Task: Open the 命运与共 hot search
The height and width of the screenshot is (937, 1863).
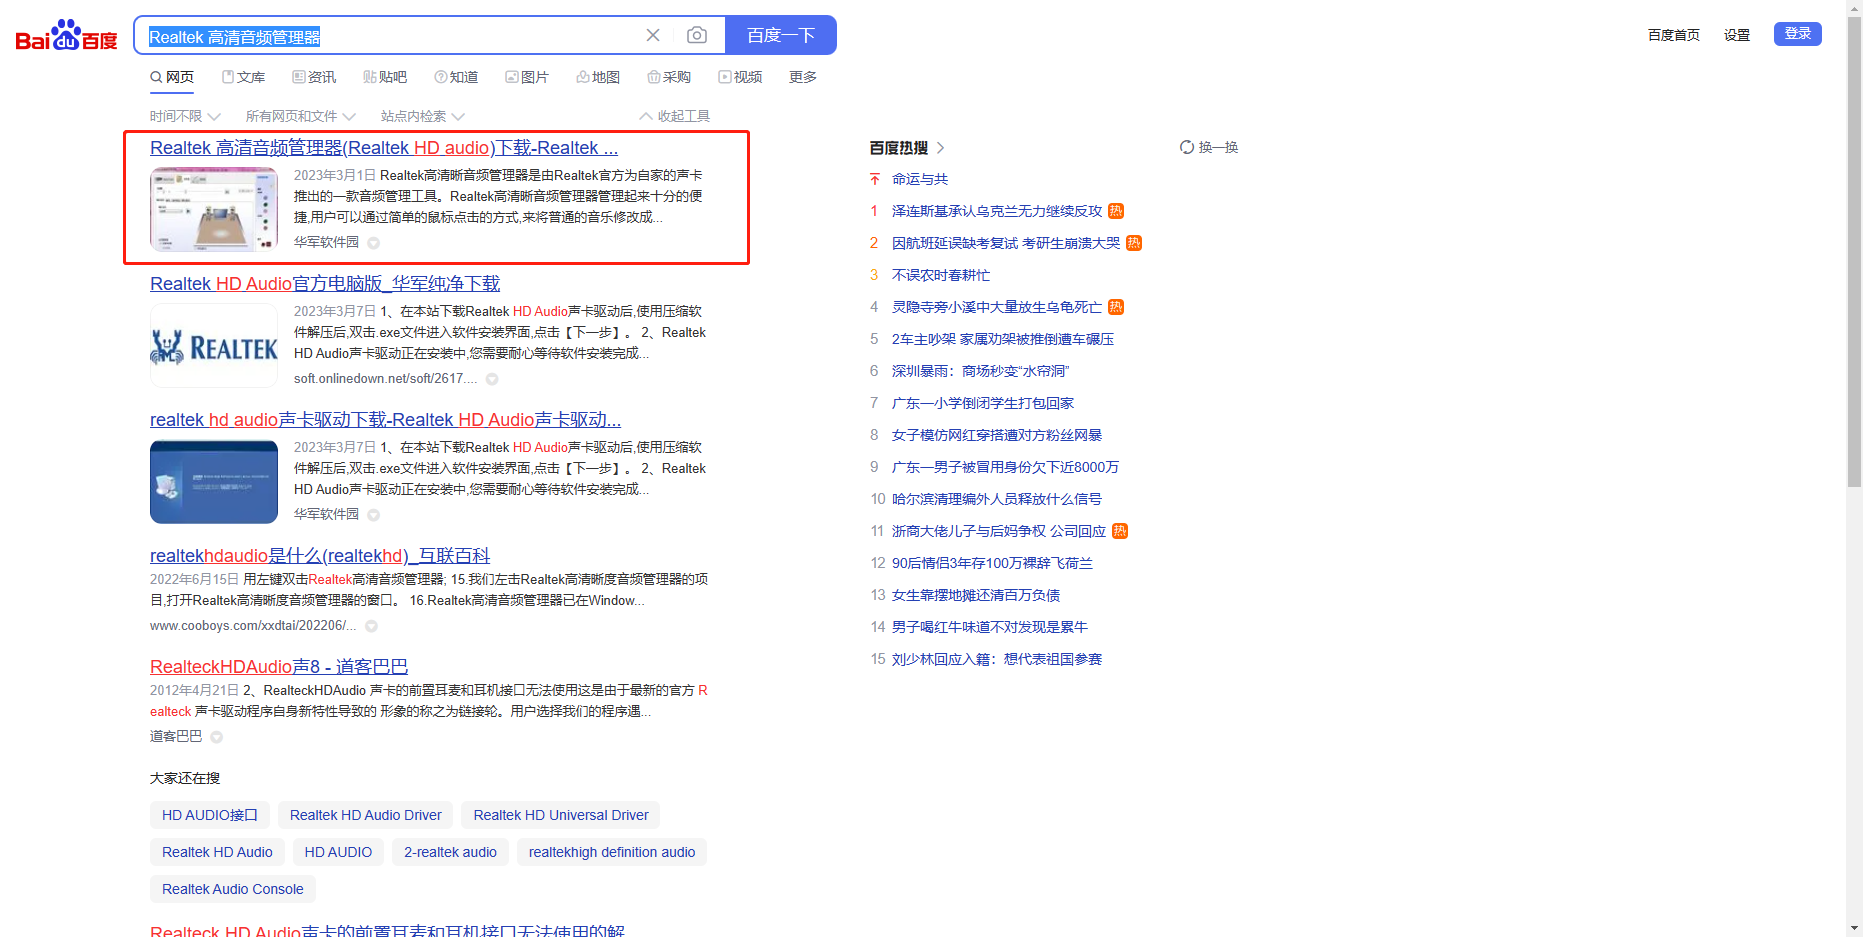Action: [920, 179]
